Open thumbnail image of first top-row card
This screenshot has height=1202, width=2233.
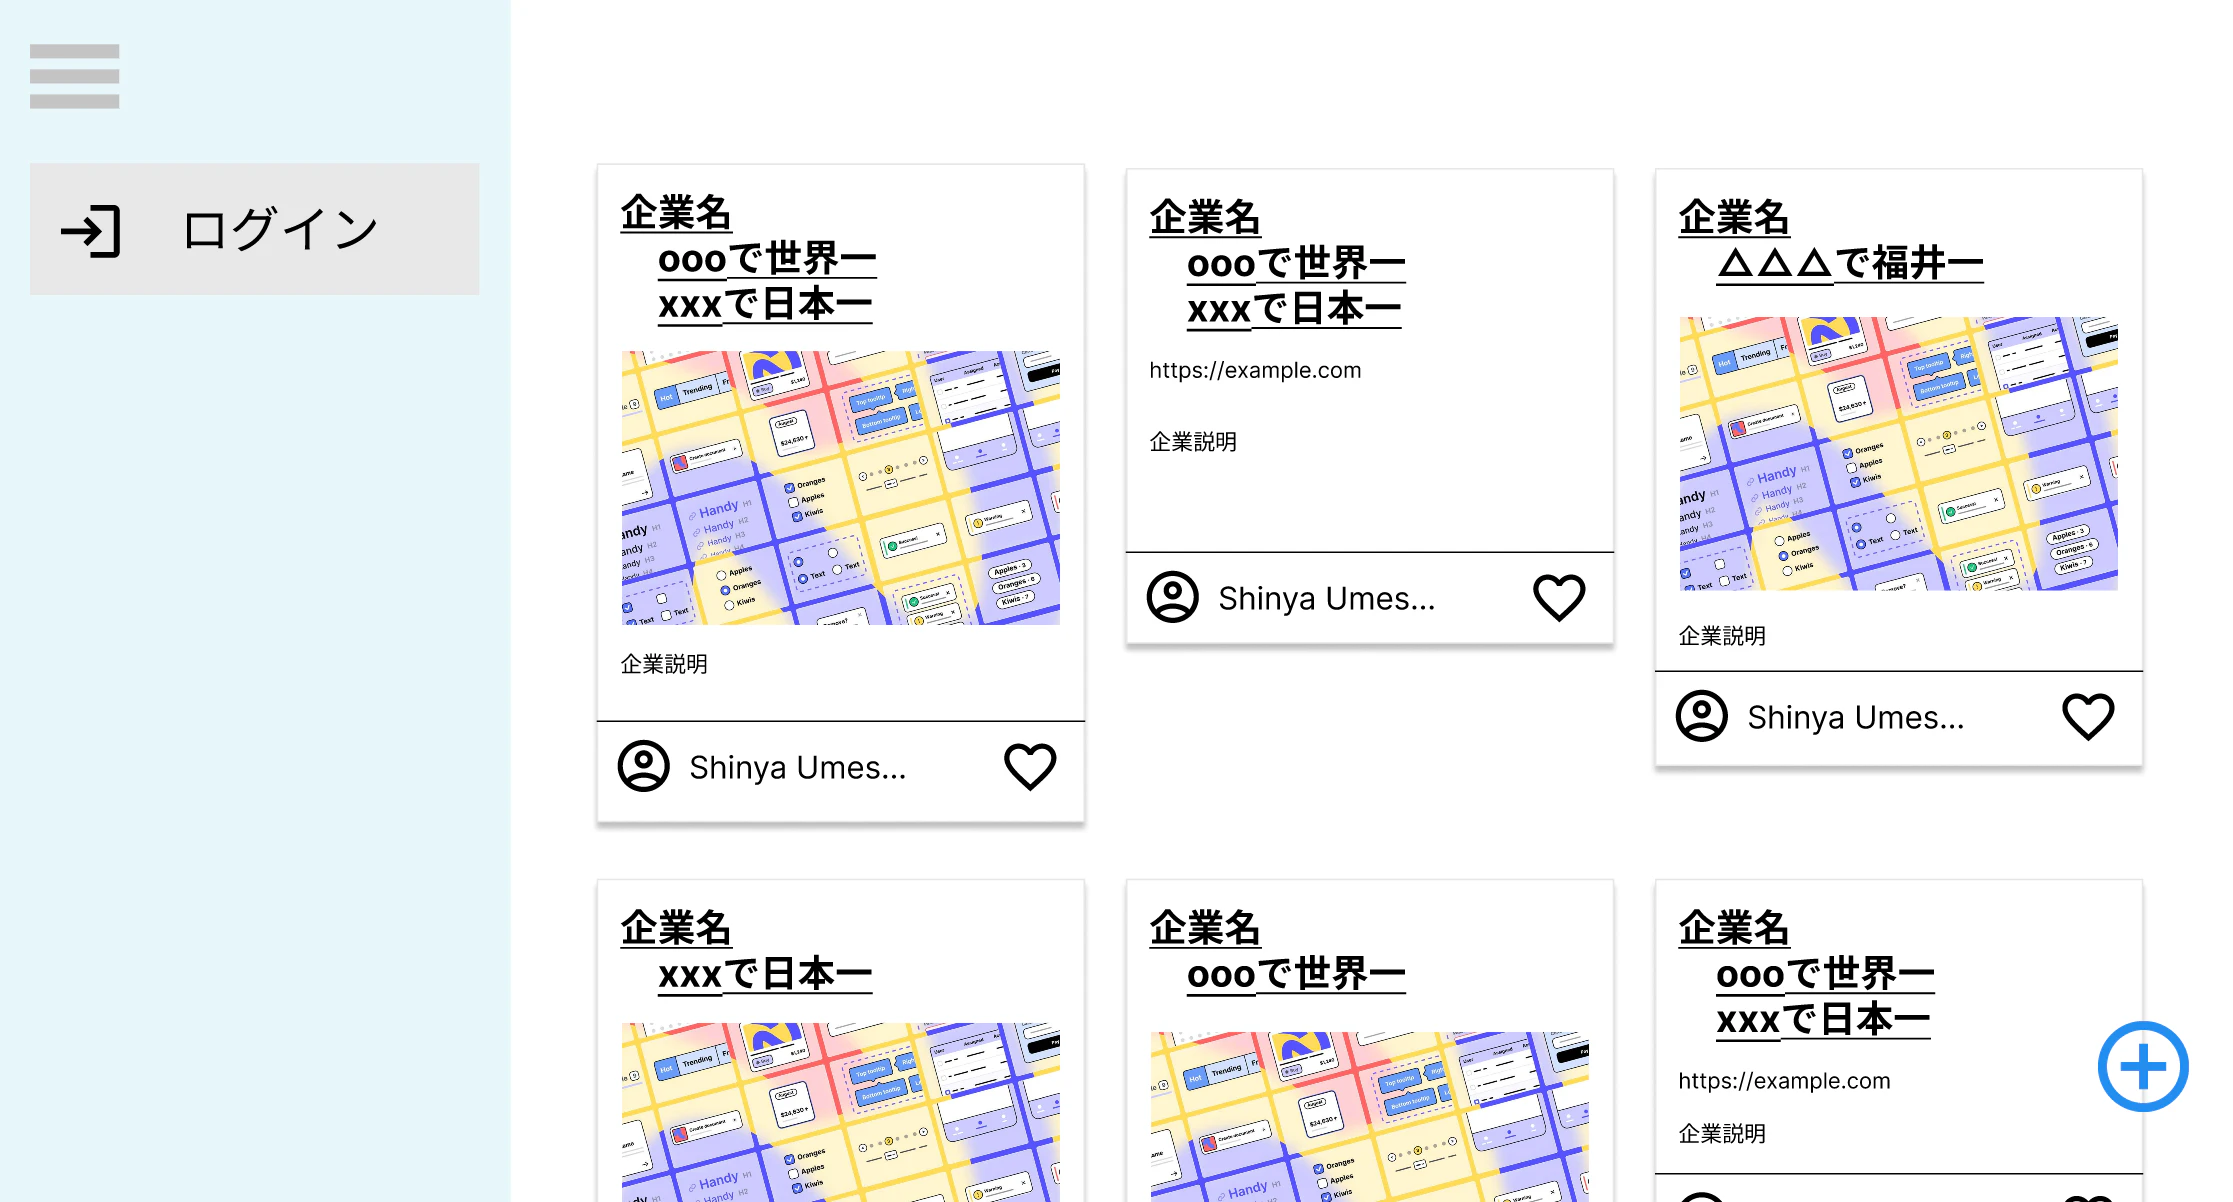tap(840, 488)
